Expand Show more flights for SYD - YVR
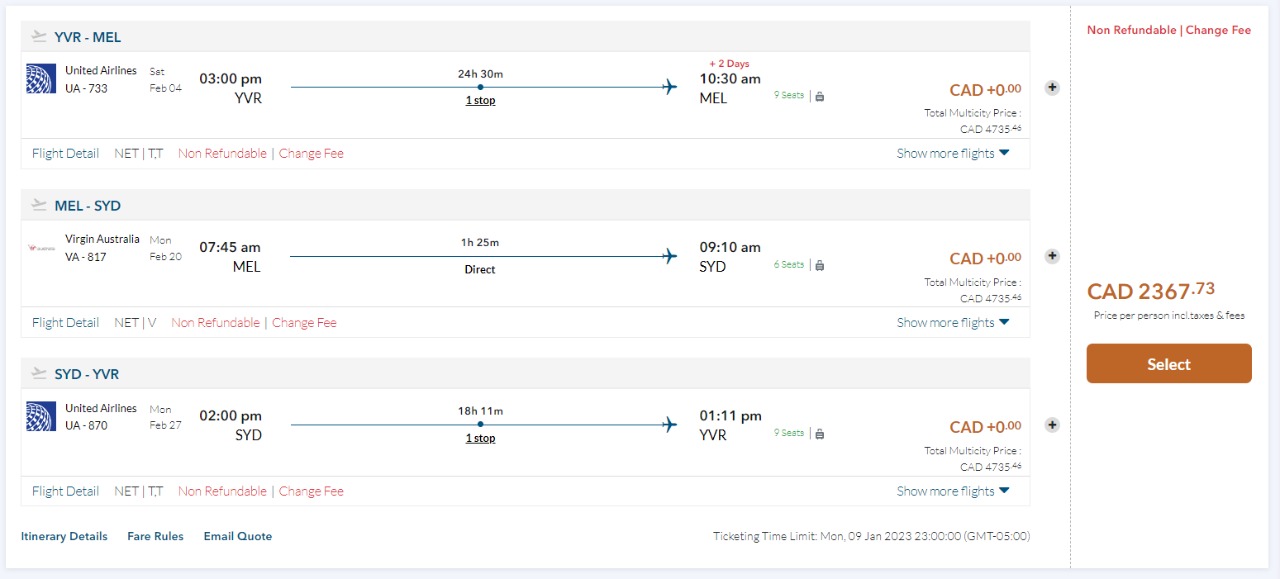This screenshot has width=1280, height=579. [x=953, y=491]
